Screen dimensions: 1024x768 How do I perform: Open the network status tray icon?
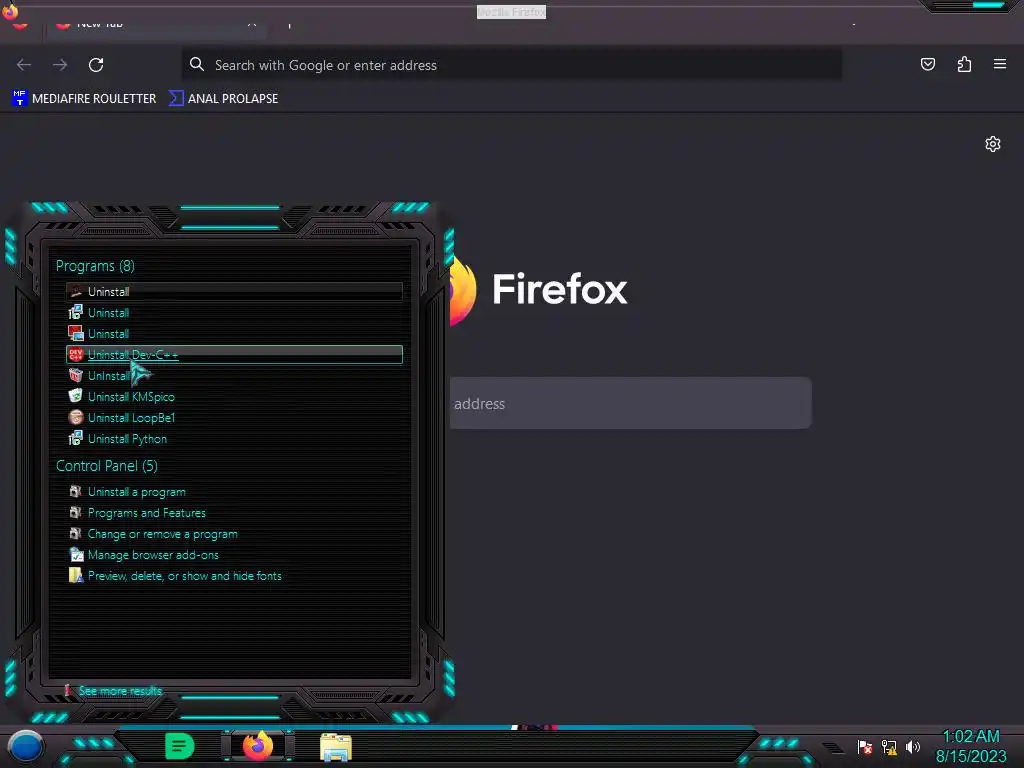point(889,747)
